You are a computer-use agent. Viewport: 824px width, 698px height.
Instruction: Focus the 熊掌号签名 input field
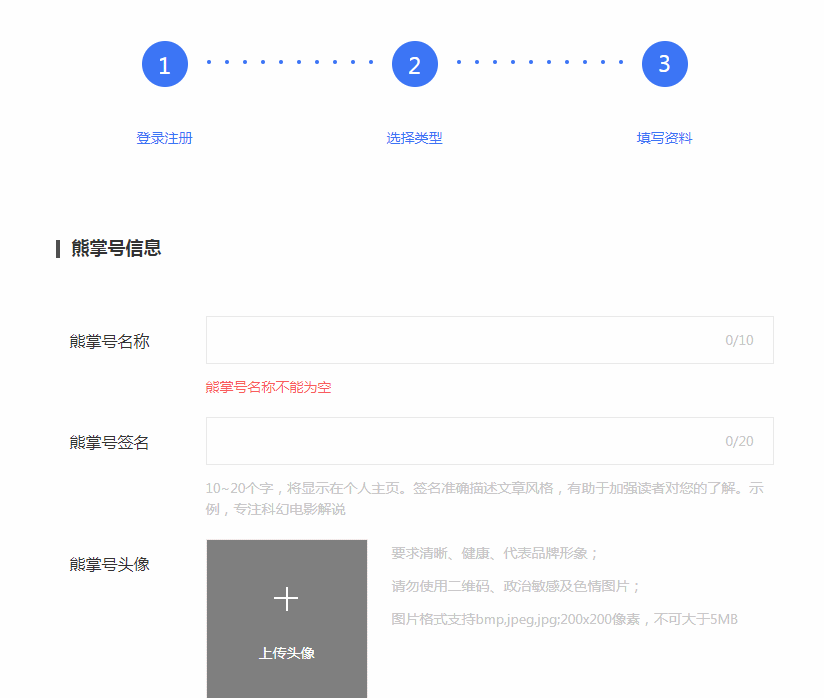tap(460, 441)
